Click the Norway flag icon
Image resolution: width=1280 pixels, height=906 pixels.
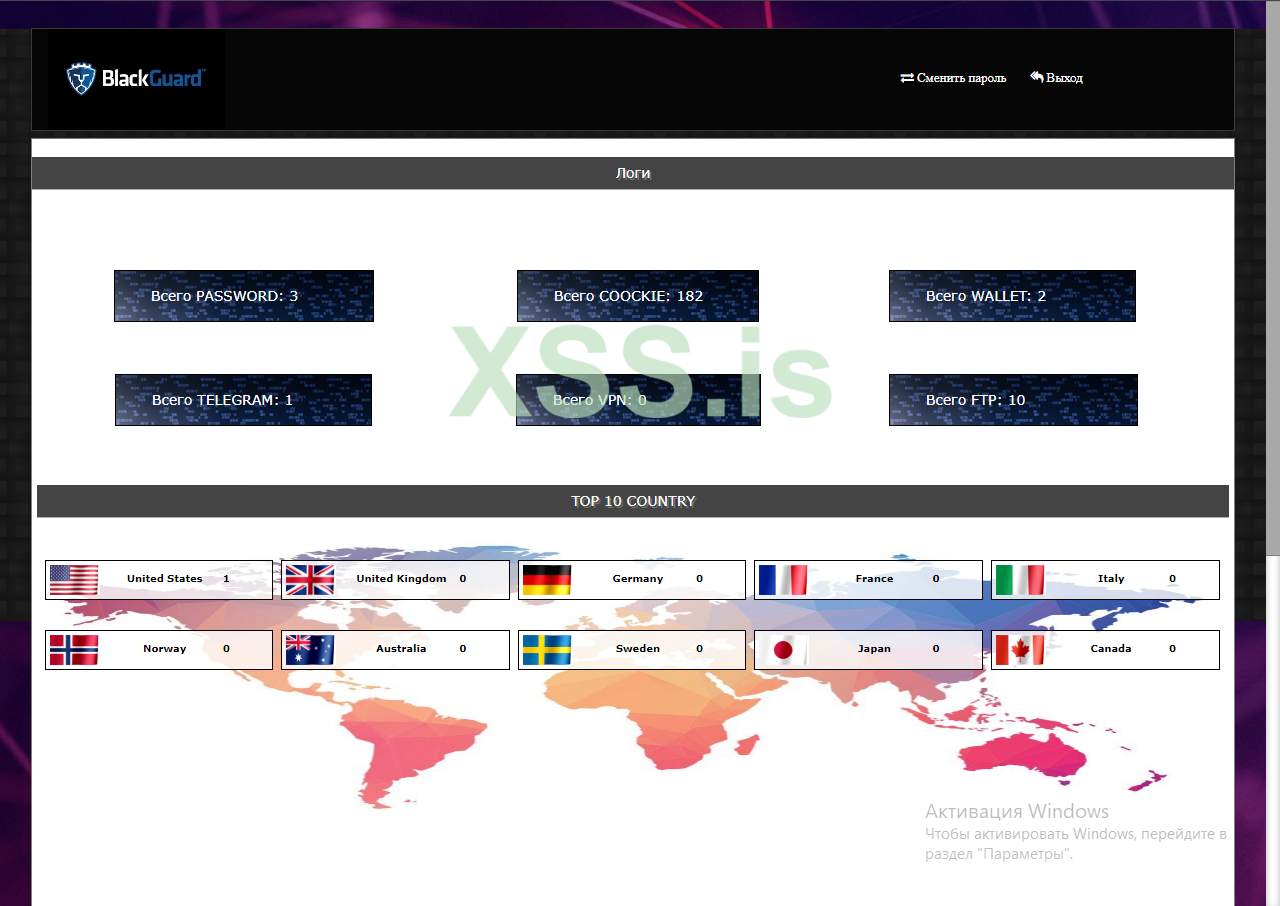coord(74,650)
